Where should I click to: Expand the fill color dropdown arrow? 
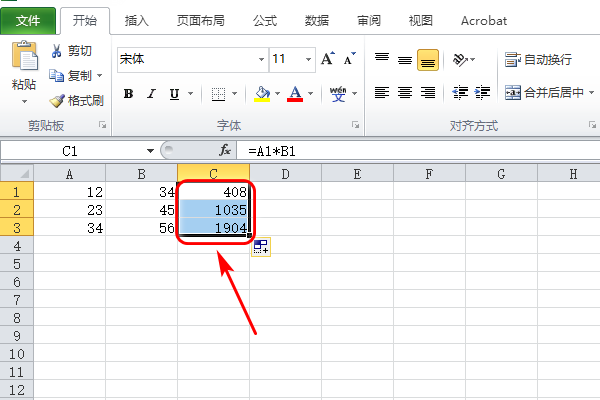pos(277,93)
